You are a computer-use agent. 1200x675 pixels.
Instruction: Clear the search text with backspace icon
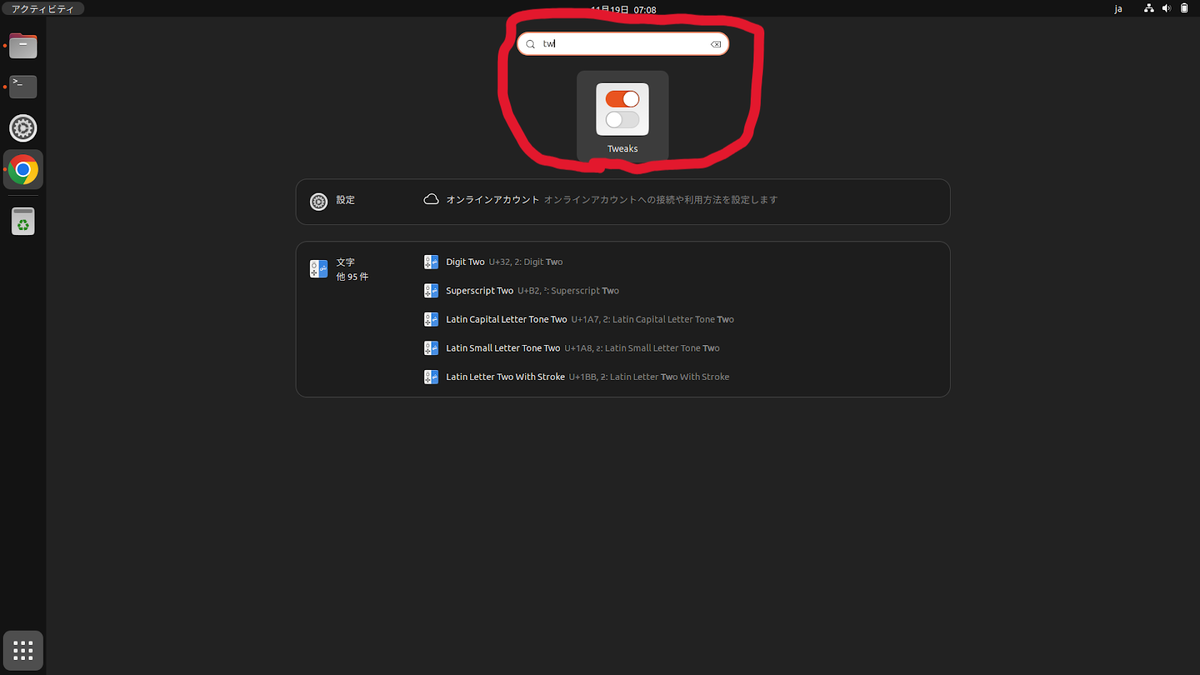pos(716,44)
